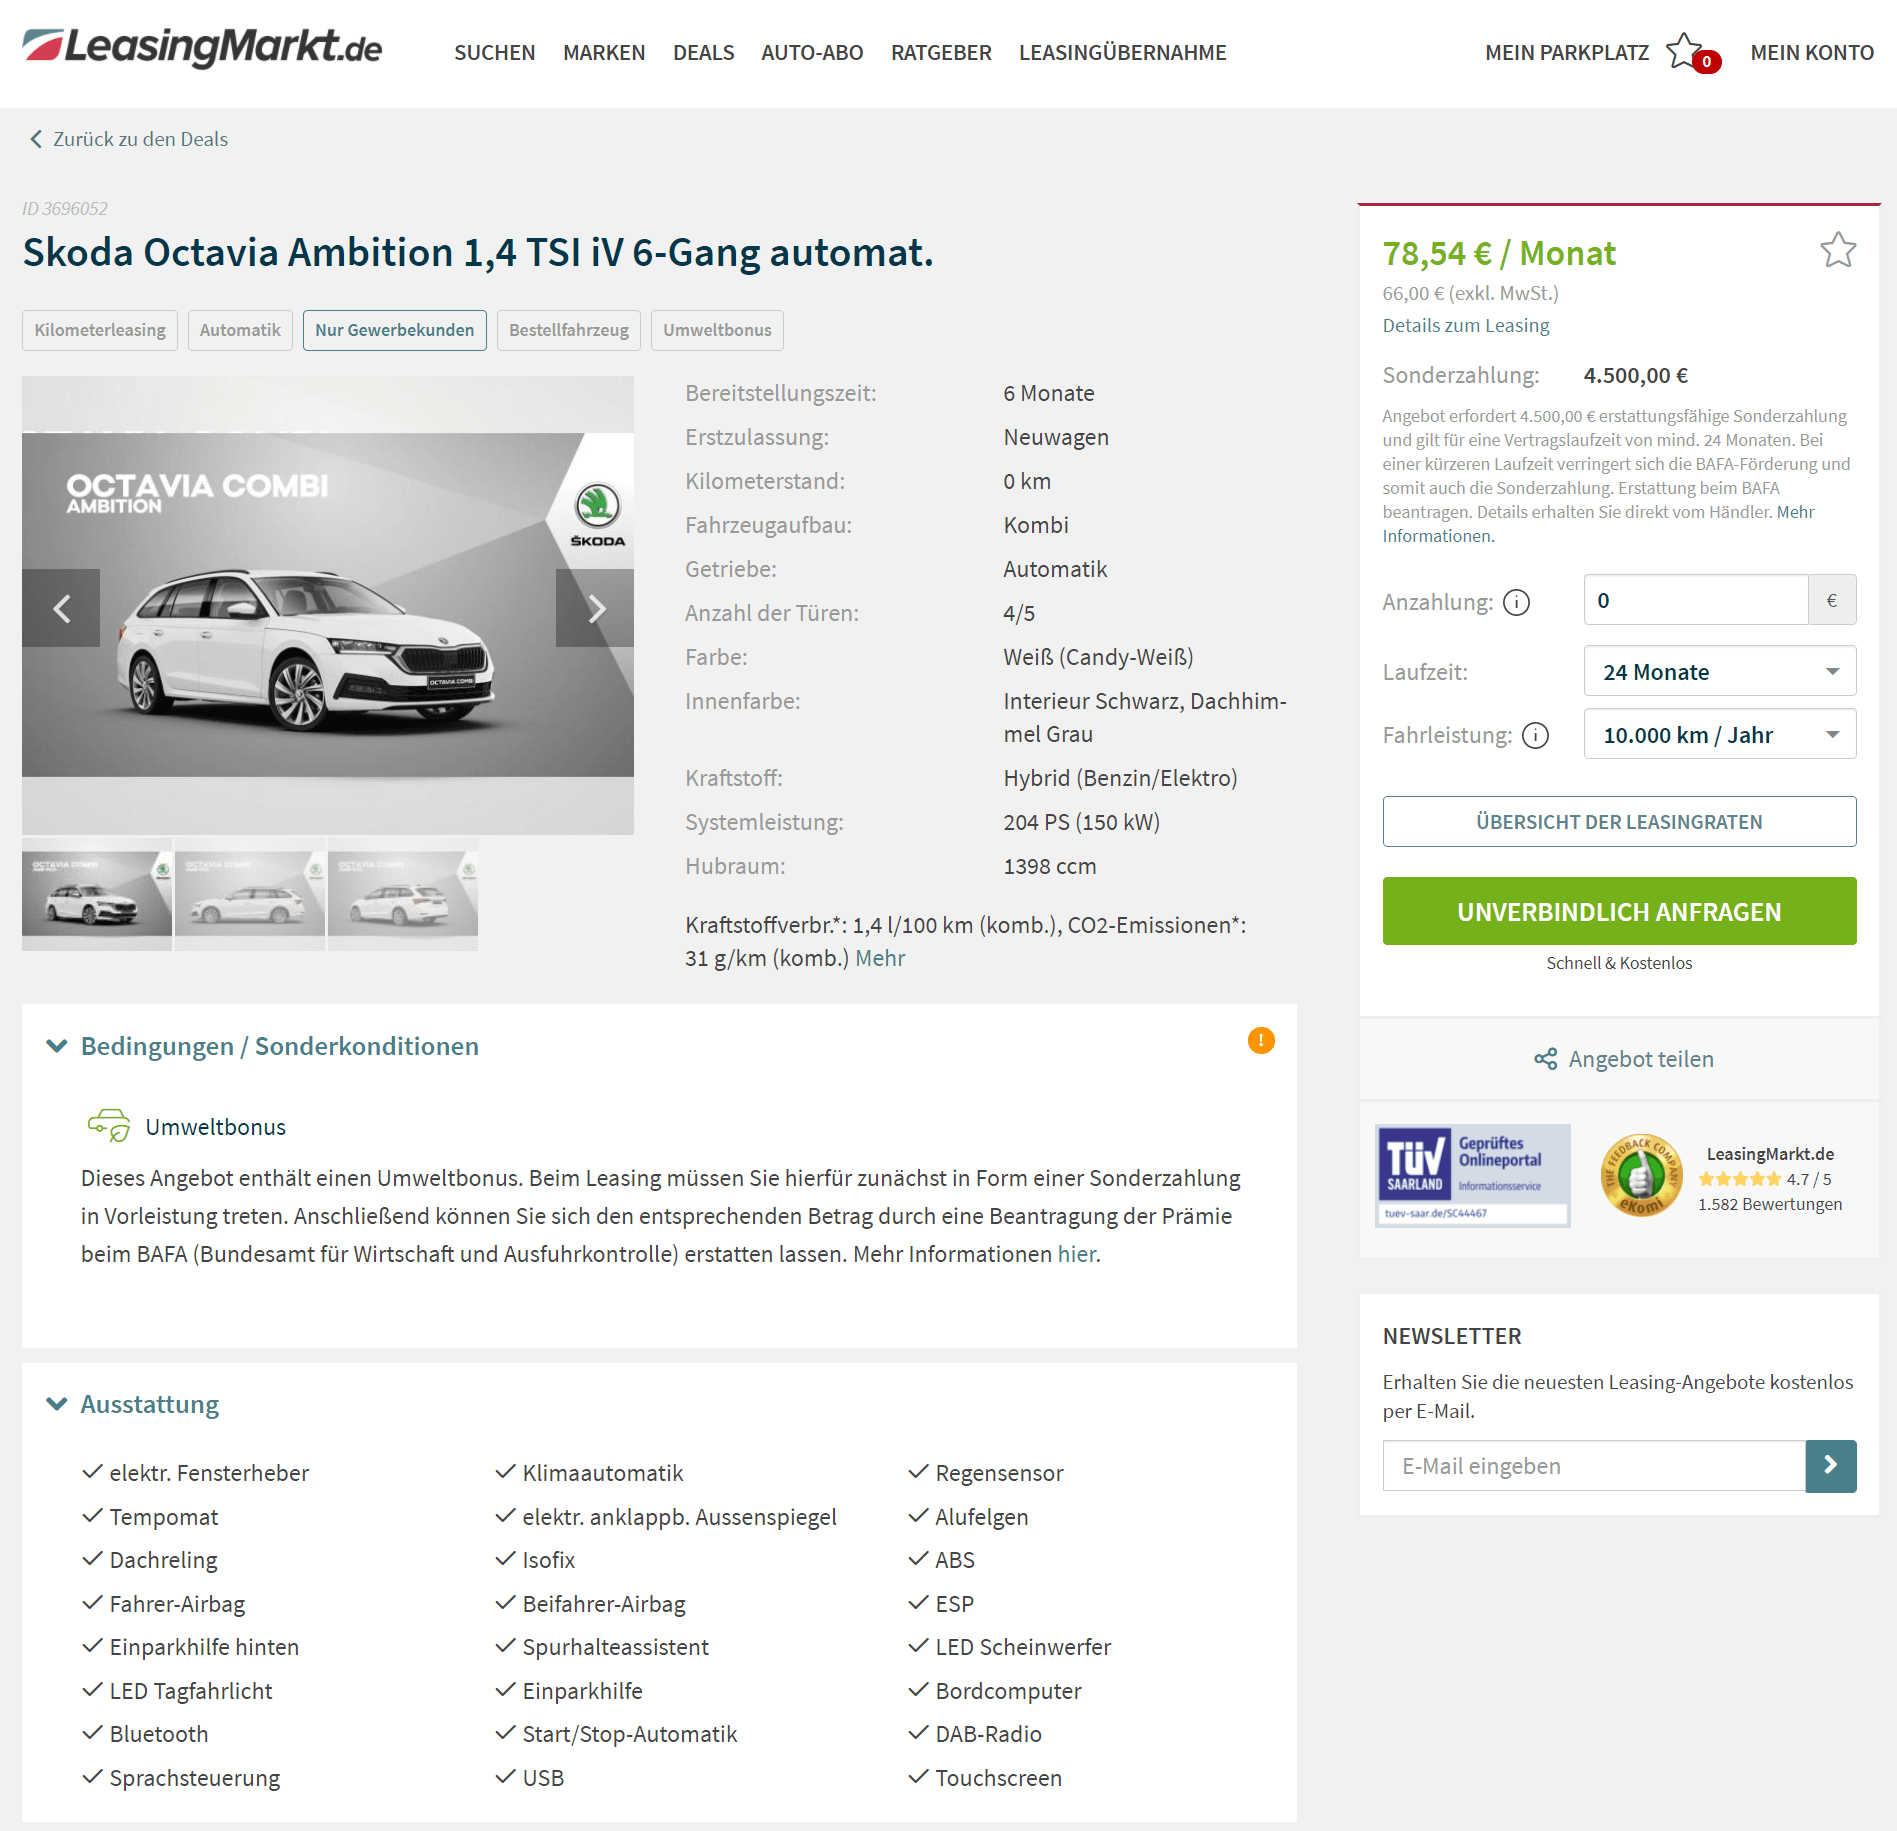Click the 1.582 Bewertungen text
Screen dimensions: 1897x1831
(x=1770, y=1204)
